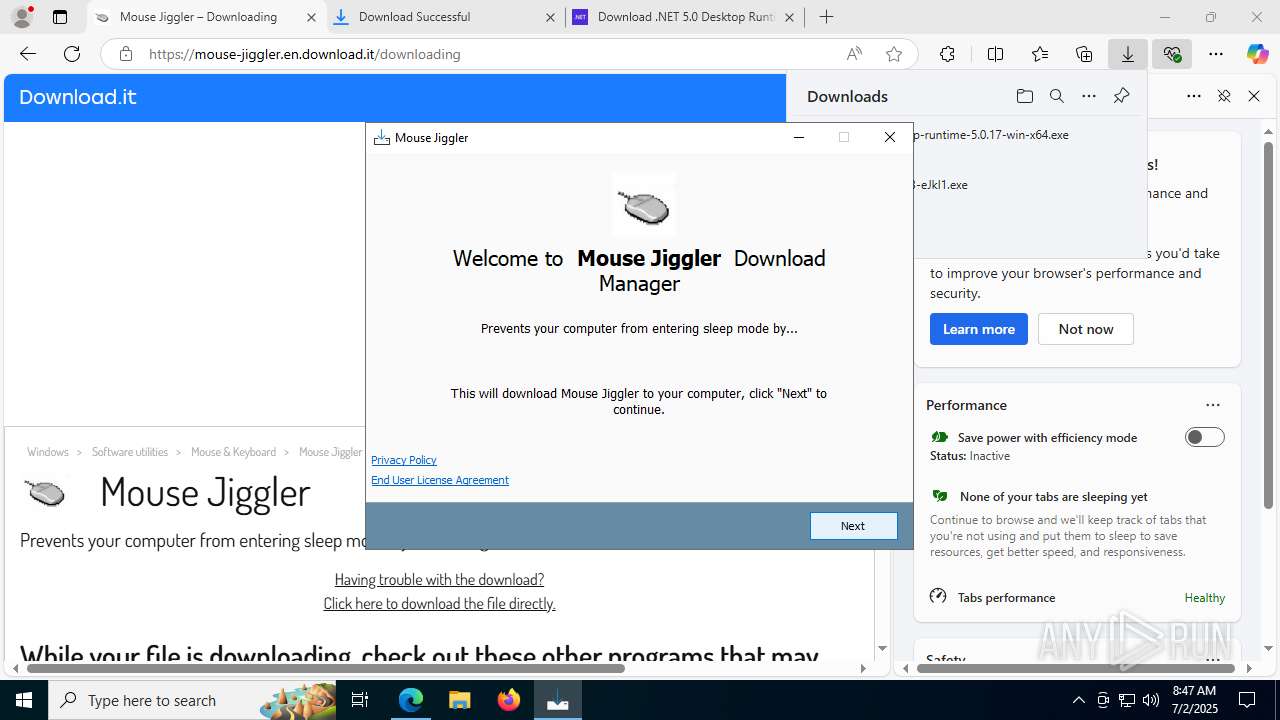Click the Not now button
Screen dimensions: 1280x720
coord(1085,329)
